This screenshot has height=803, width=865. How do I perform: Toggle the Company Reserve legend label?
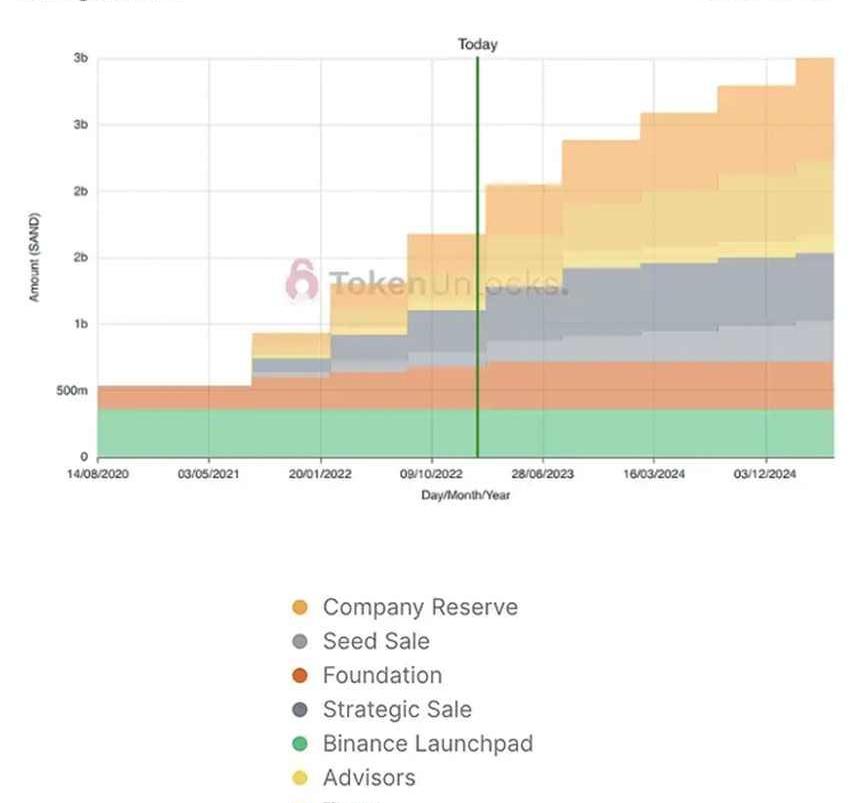coord(420,607)
